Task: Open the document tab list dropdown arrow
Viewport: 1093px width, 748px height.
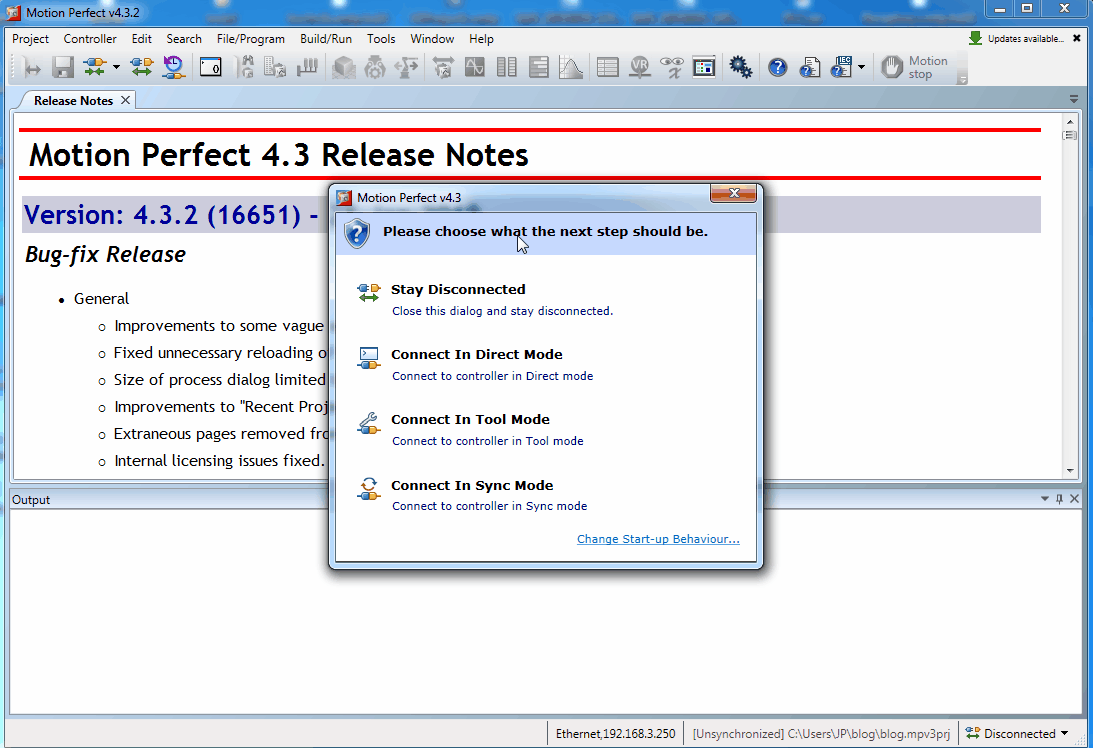Action: pyautogui.click(x=1073, y=100)
